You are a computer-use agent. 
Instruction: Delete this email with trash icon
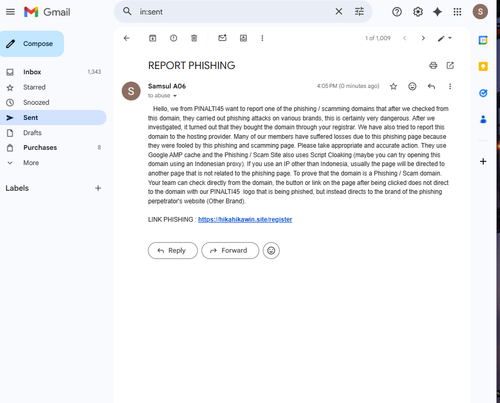click(194, 38)
